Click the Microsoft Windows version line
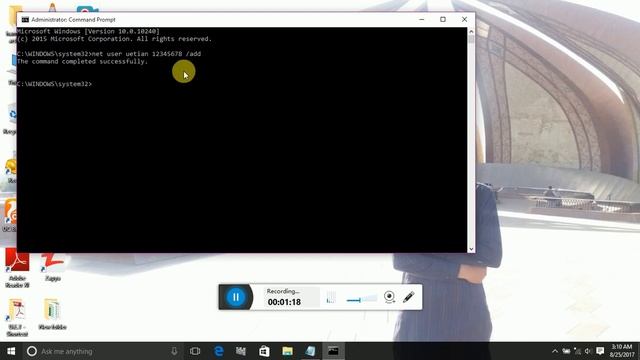This screenshot has height=360, width=640. (x=88, y=31)
